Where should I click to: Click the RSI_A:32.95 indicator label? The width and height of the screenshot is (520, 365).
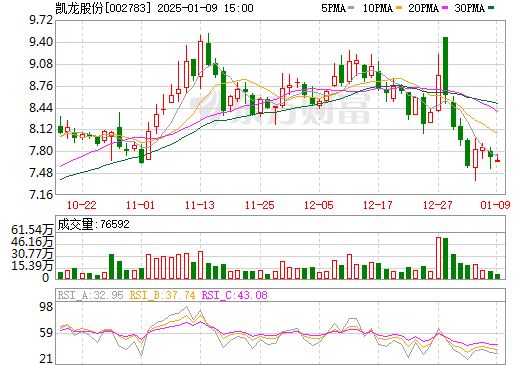click(90, 295)
